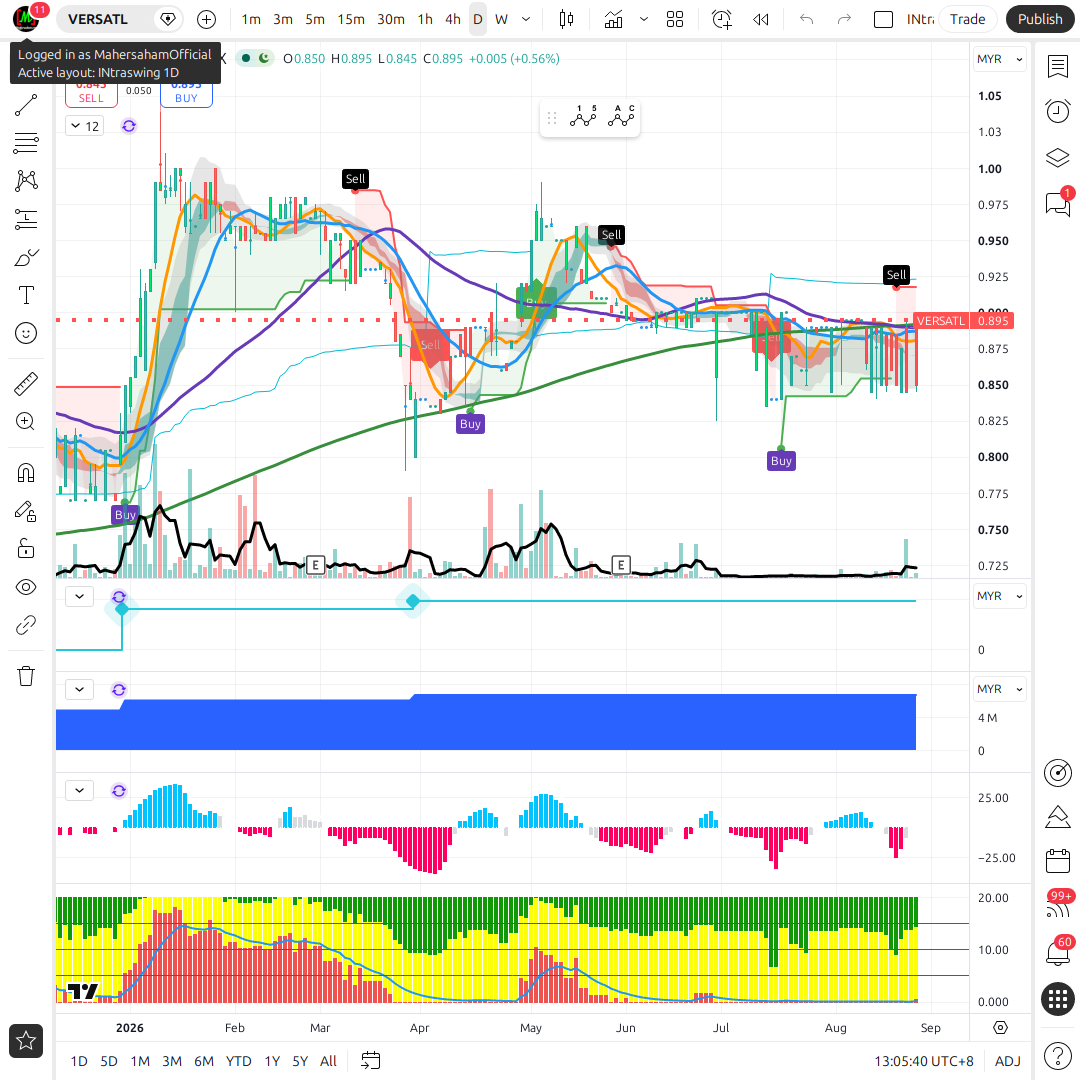Viewport: 1080px width, 1080px height.
Task: Toggle lock all drawings
Action: [x=25, y=549]
